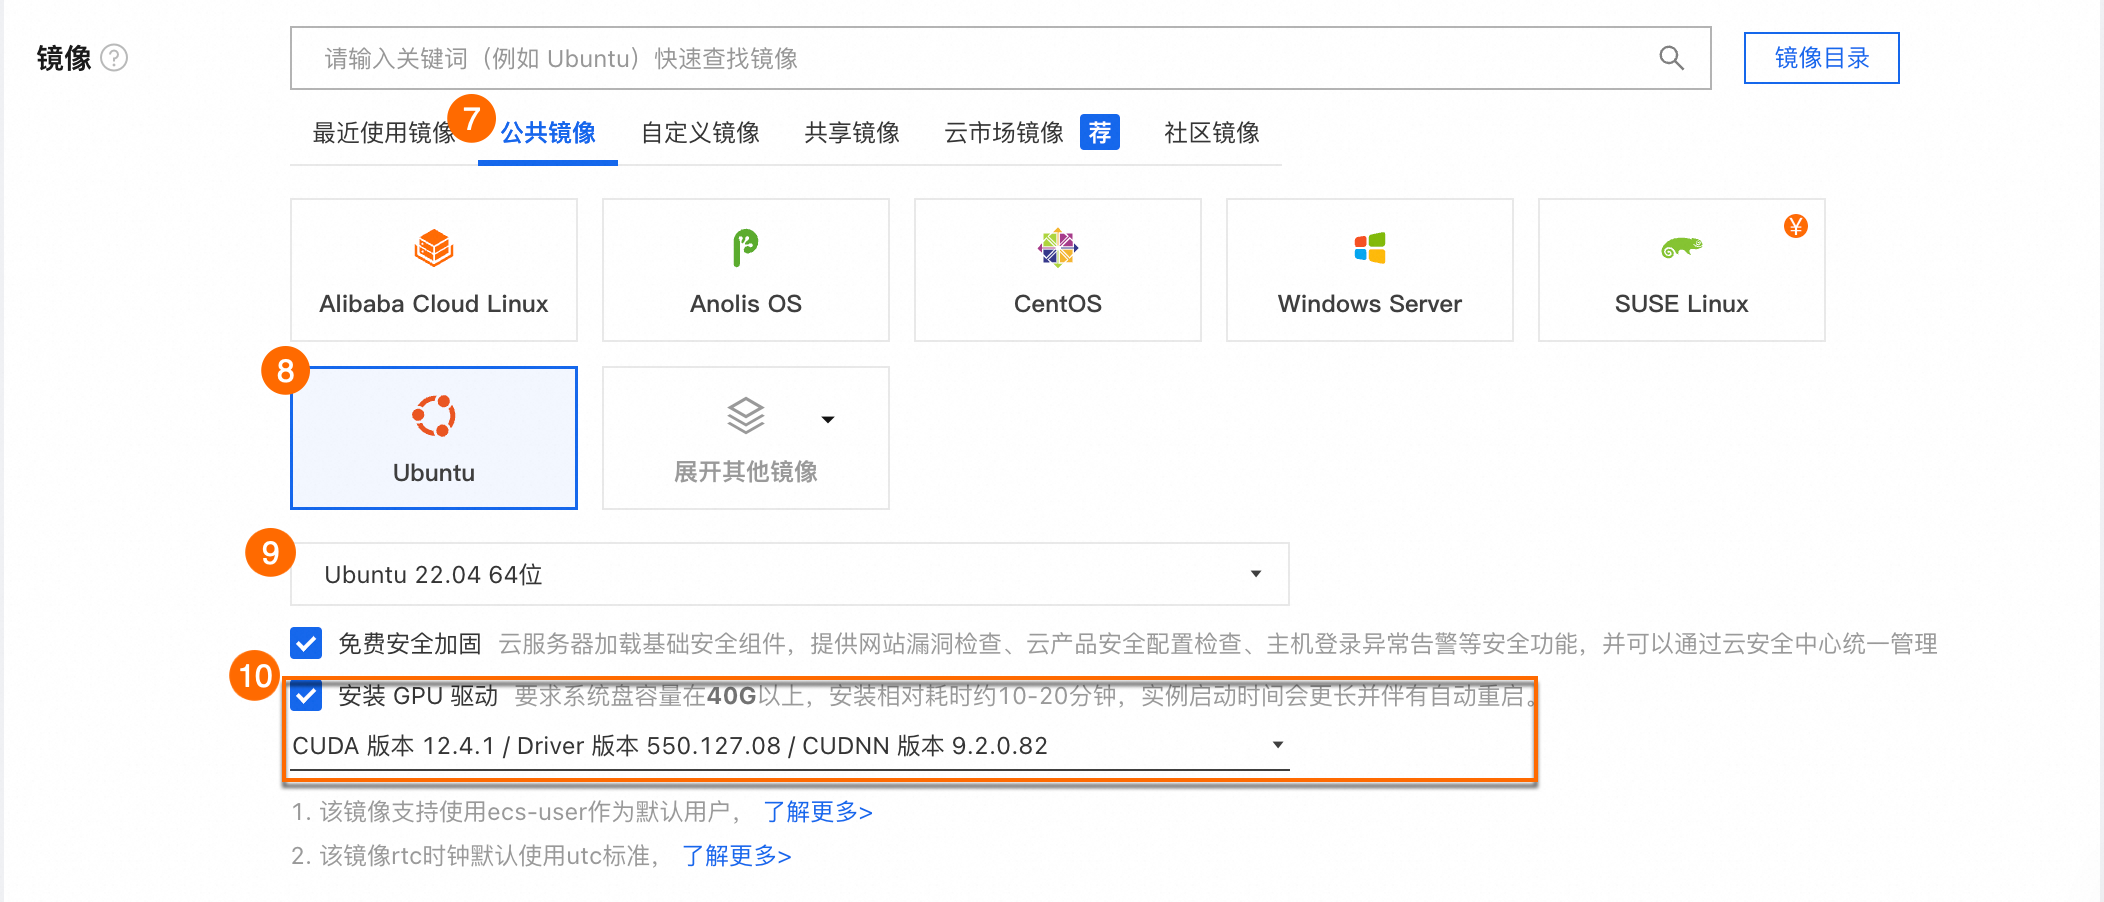Select the 公共镜像 tab
2104x902 pixels.
[548, 133]
